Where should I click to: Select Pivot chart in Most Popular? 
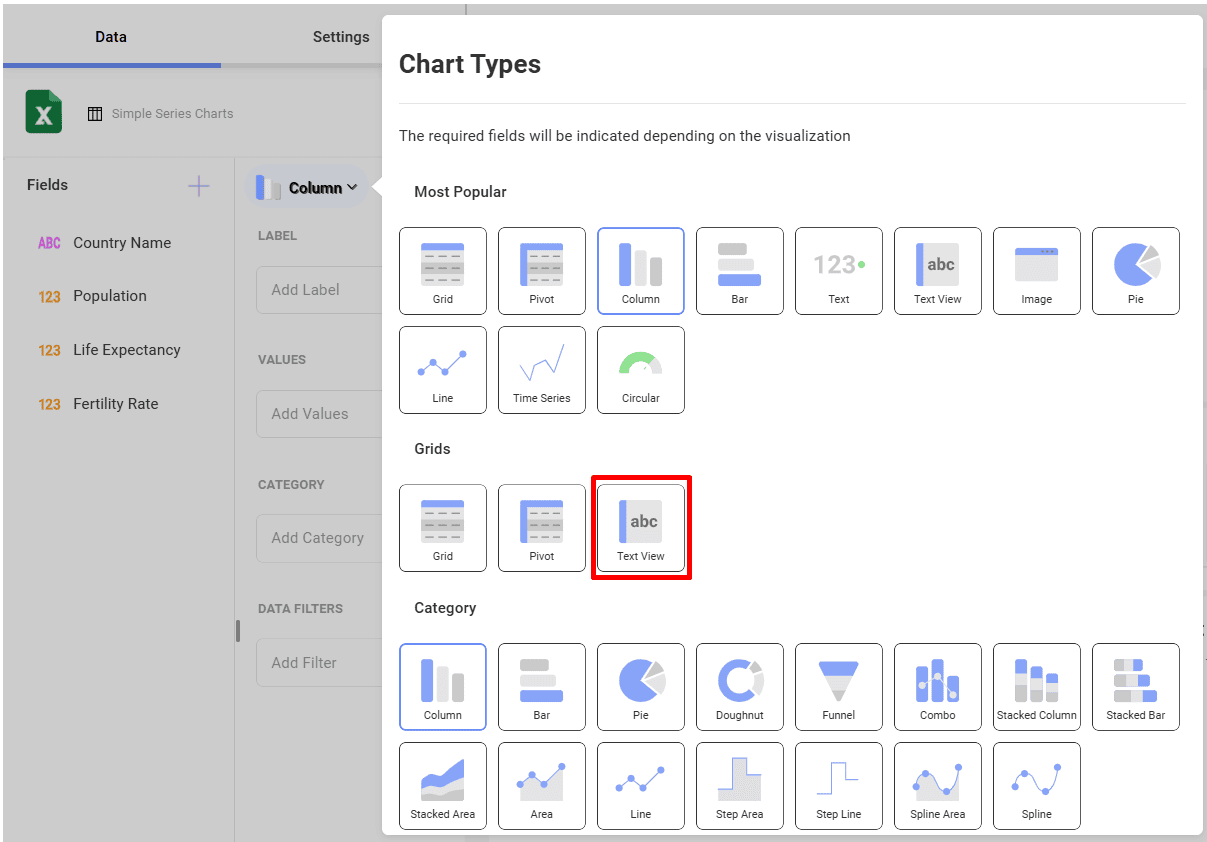(x=542, y=271)
